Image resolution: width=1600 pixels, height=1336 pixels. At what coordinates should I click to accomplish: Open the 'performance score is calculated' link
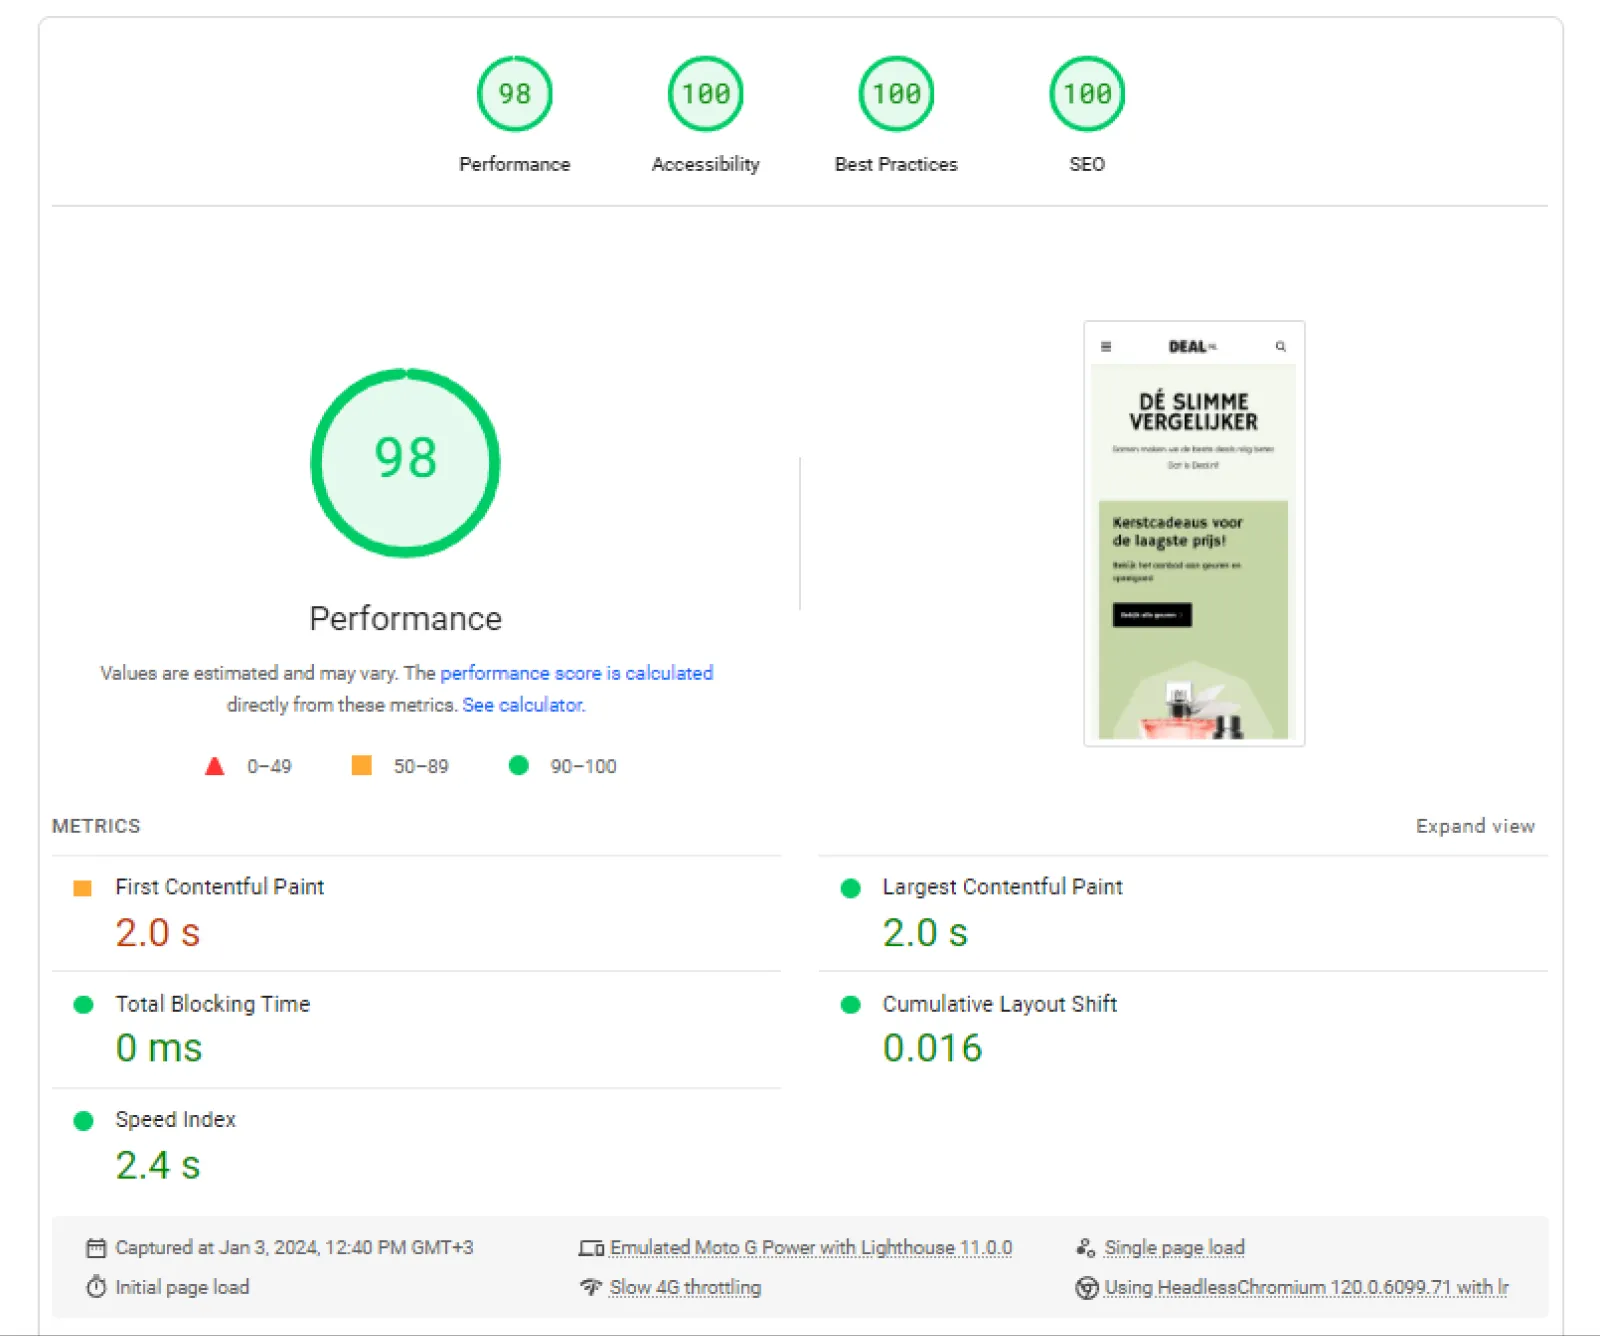click(x=577, y=673)
